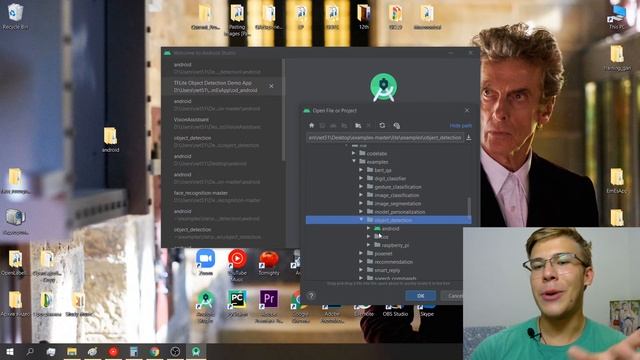Image resolution: width=640 pixels, height=360 pixels.
Task: Click the YouTube Music desktop shortcut
Action: [237, 265]
